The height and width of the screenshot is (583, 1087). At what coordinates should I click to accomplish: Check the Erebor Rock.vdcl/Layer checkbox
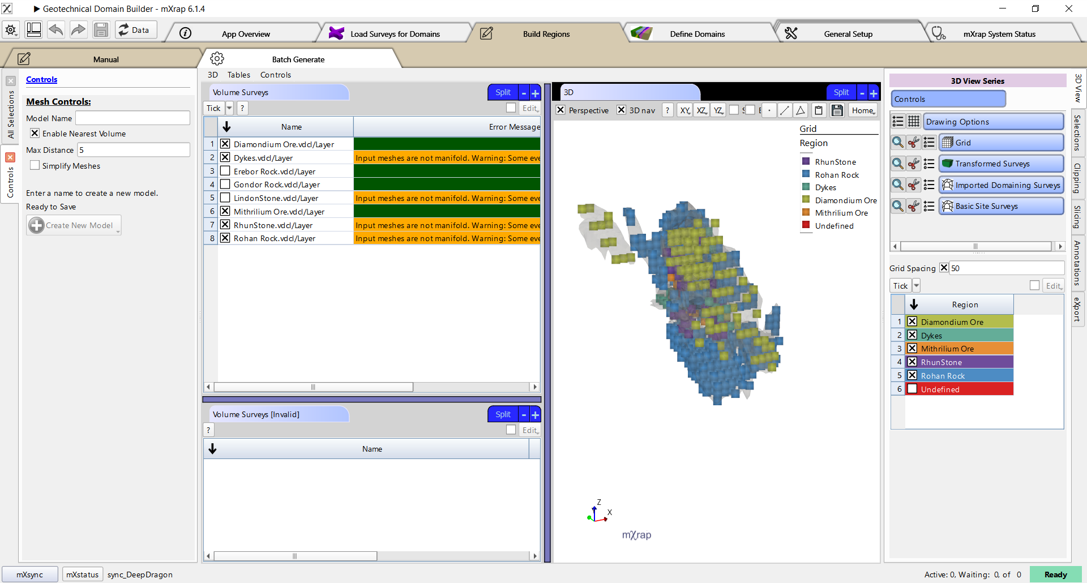[225, 171]
